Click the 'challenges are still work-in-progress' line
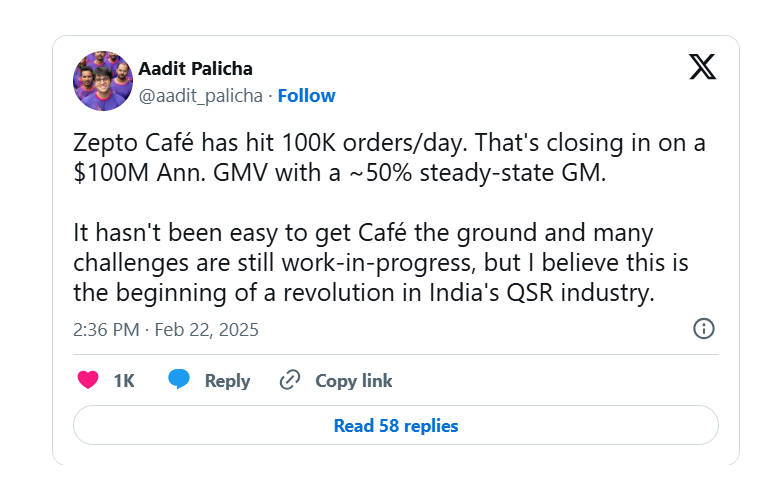771x477 pixels. 381,263
